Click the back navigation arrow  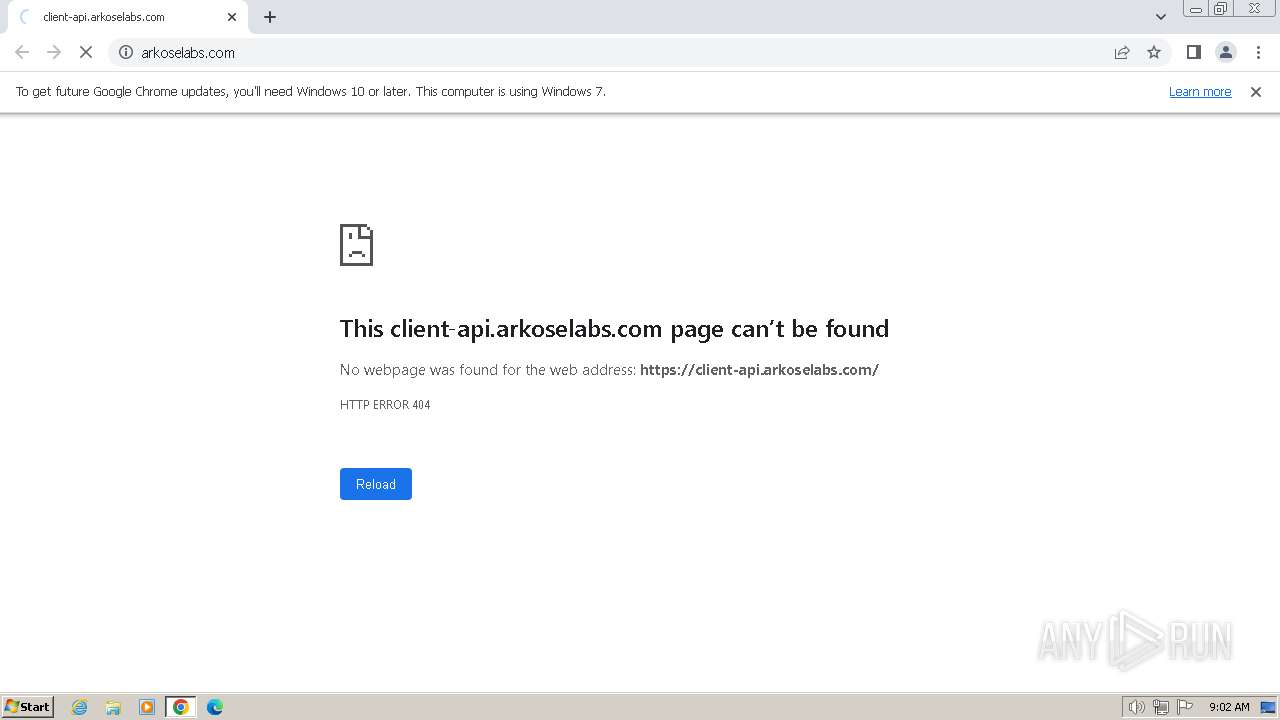point(22,52)
